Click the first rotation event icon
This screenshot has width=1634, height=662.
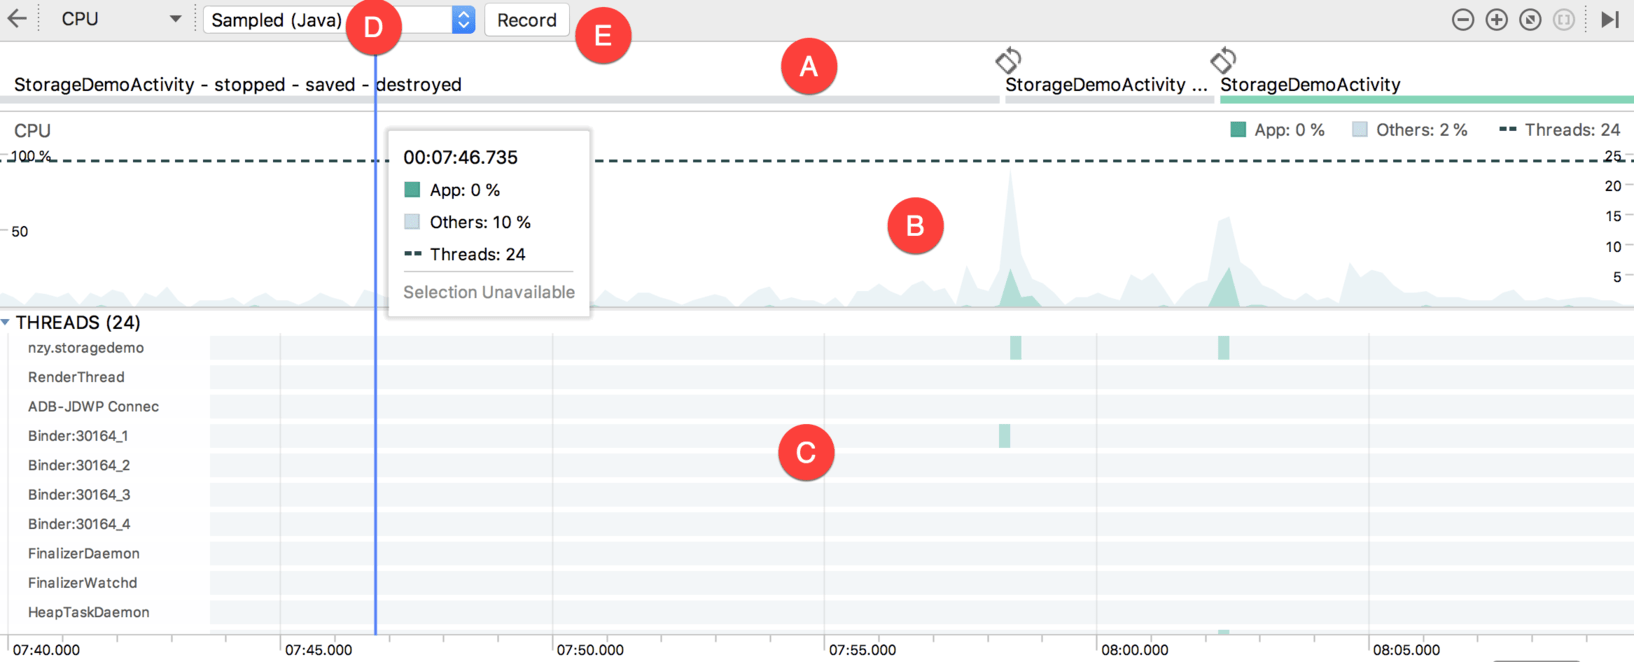tap(1008, 61)
